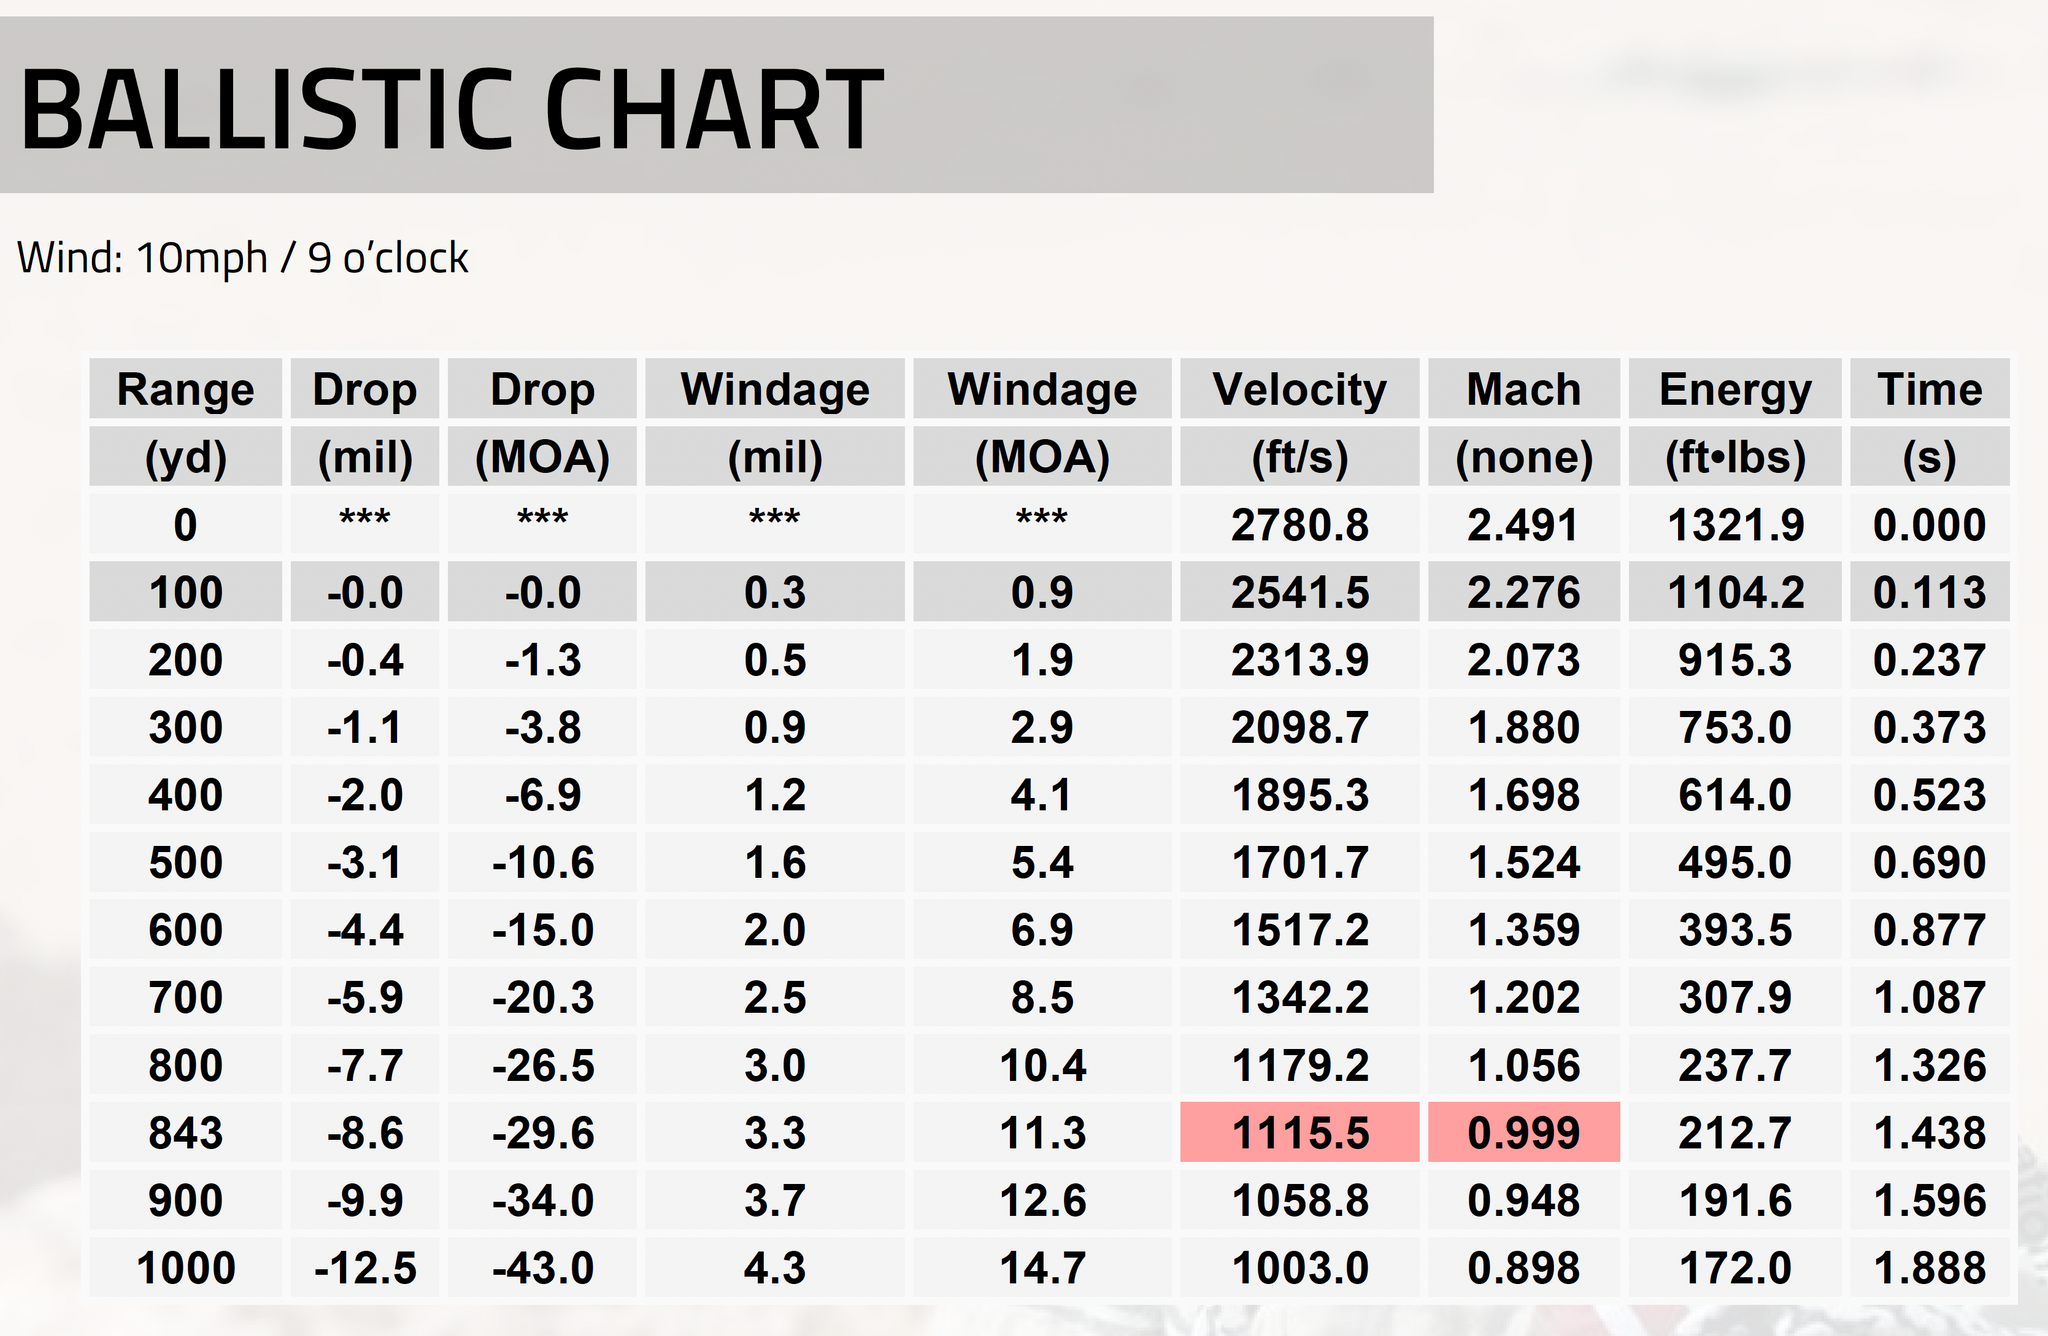Click the 500 yard range cell
This screenshot has width=2048, height=1336.
pyautogui.click(x=185, y=862)
